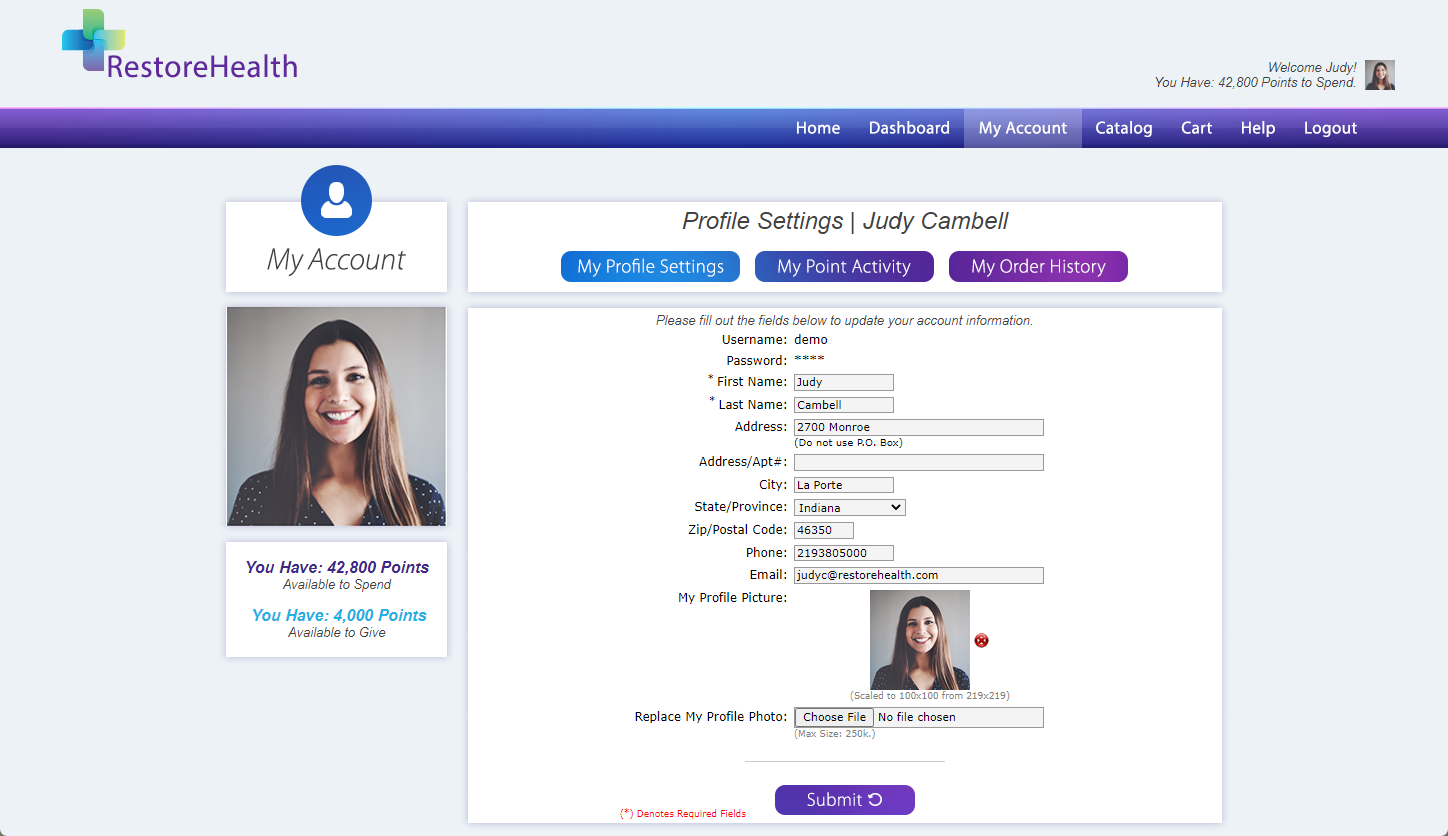Click the blue My Account user icon
The width and height of the screenshot is (1448, 836).
click(336, 200)
